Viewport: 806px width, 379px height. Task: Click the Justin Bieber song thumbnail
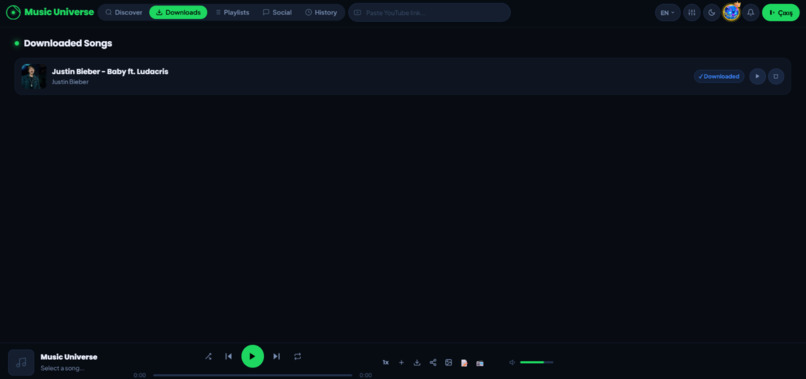coord(34,76)
